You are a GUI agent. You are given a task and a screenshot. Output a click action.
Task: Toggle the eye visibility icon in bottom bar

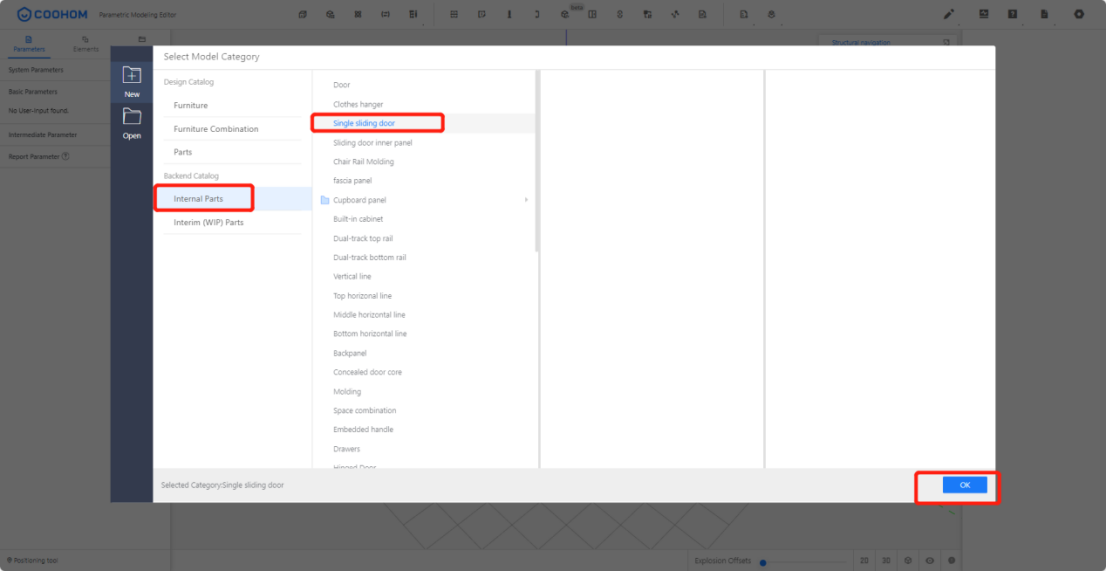930,560
